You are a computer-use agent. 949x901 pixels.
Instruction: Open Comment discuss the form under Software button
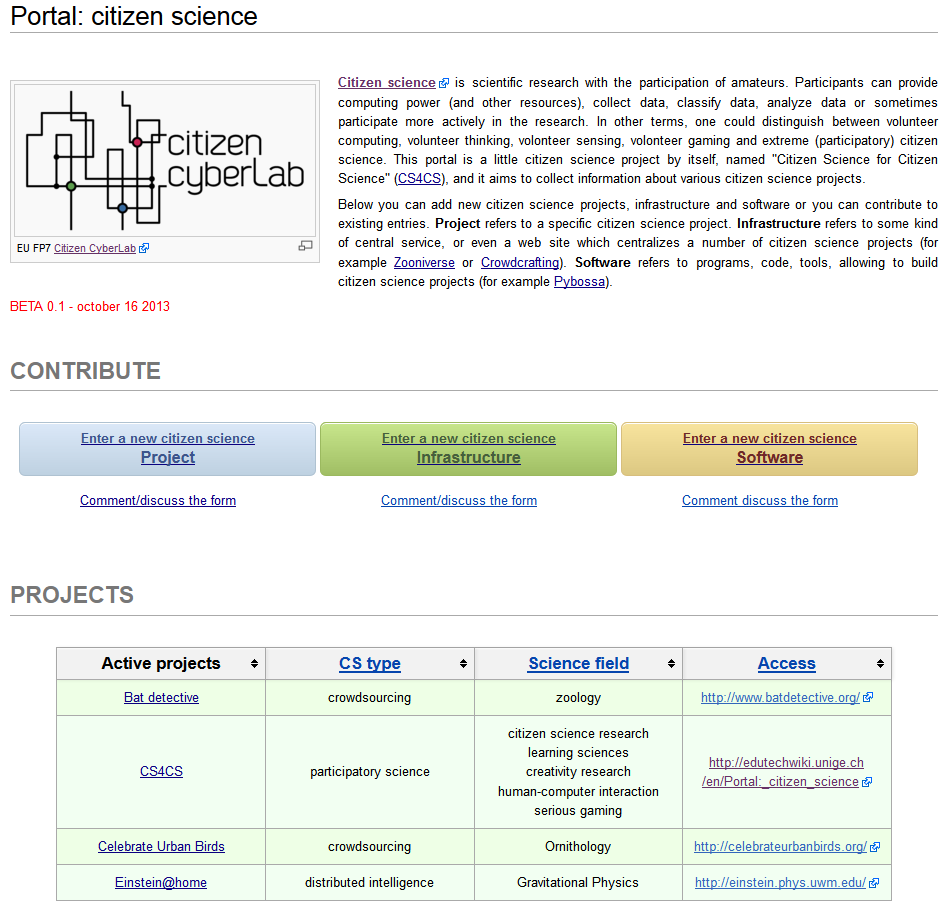pyautogui.click(x=760, y=500)
